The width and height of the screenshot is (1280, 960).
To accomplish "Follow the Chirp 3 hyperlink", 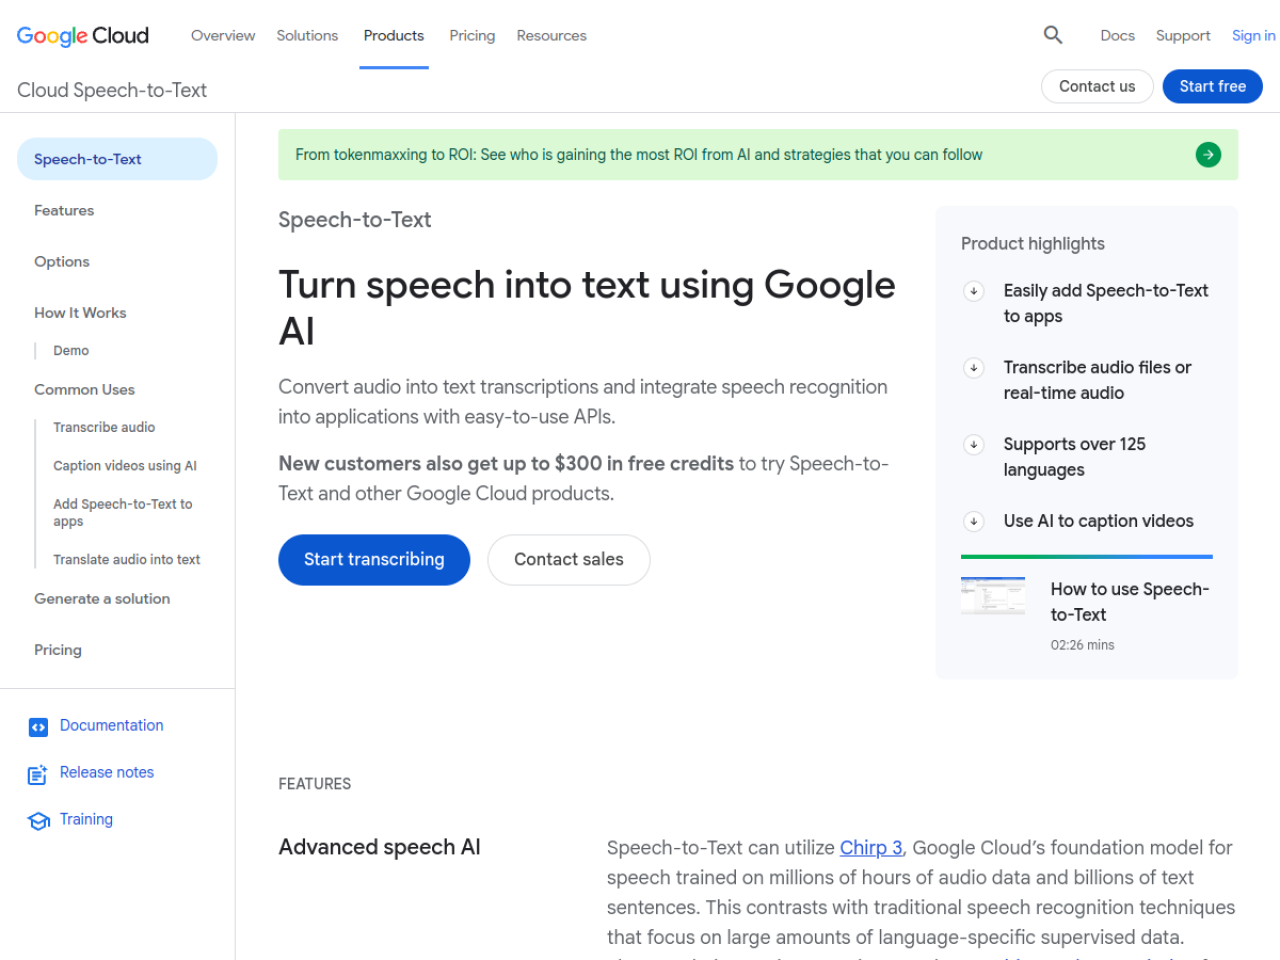I will 871,848.
